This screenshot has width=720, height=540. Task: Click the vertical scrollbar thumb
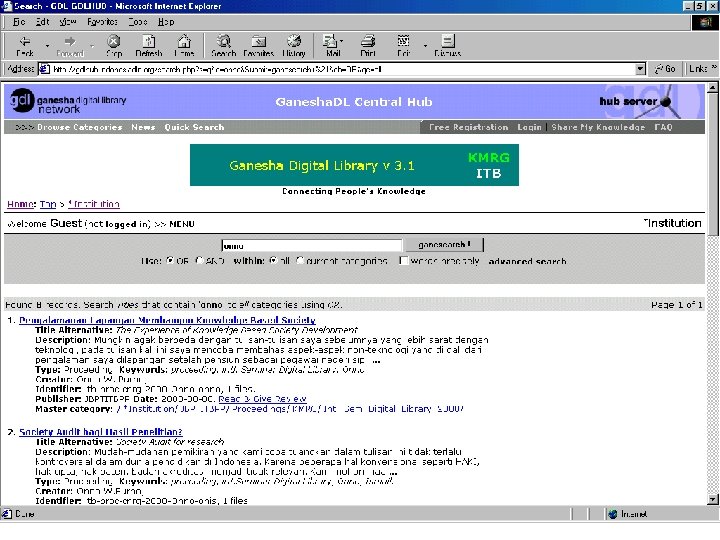713,164
